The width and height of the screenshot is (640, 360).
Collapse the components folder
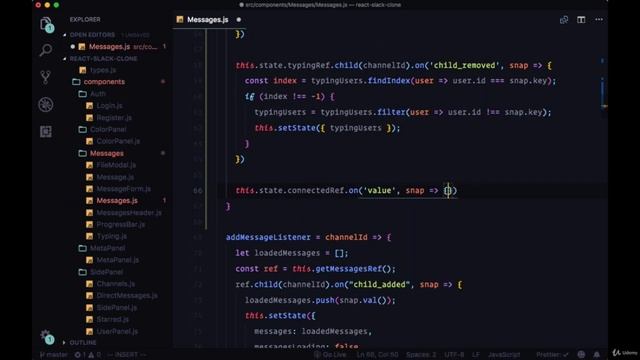104,82
